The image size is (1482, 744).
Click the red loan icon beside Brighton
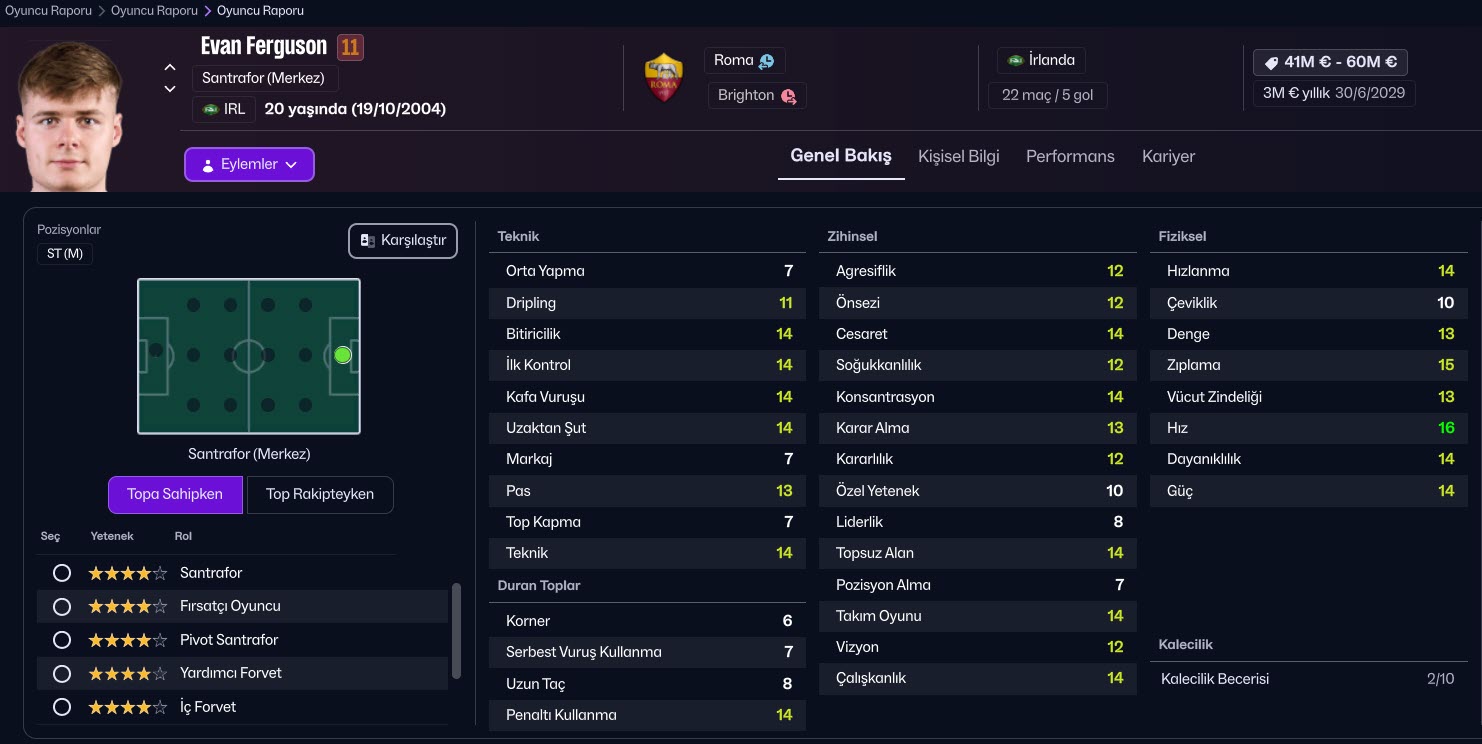tap(788, 96)
